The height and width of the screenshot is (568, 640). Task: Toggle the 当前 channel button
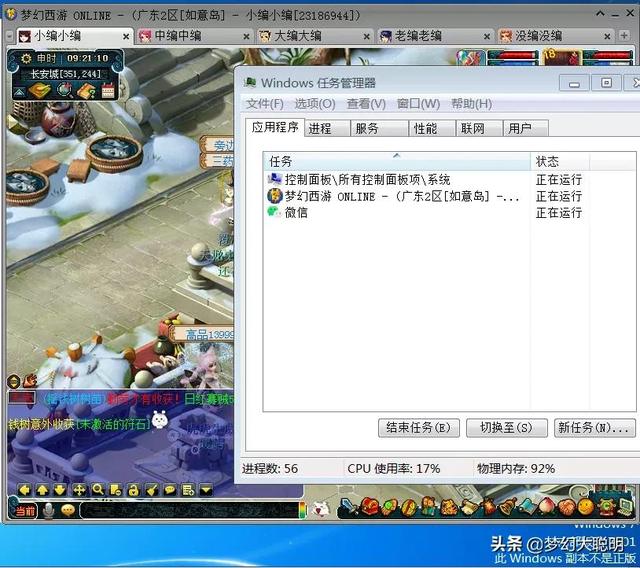[x=25, y=510]
